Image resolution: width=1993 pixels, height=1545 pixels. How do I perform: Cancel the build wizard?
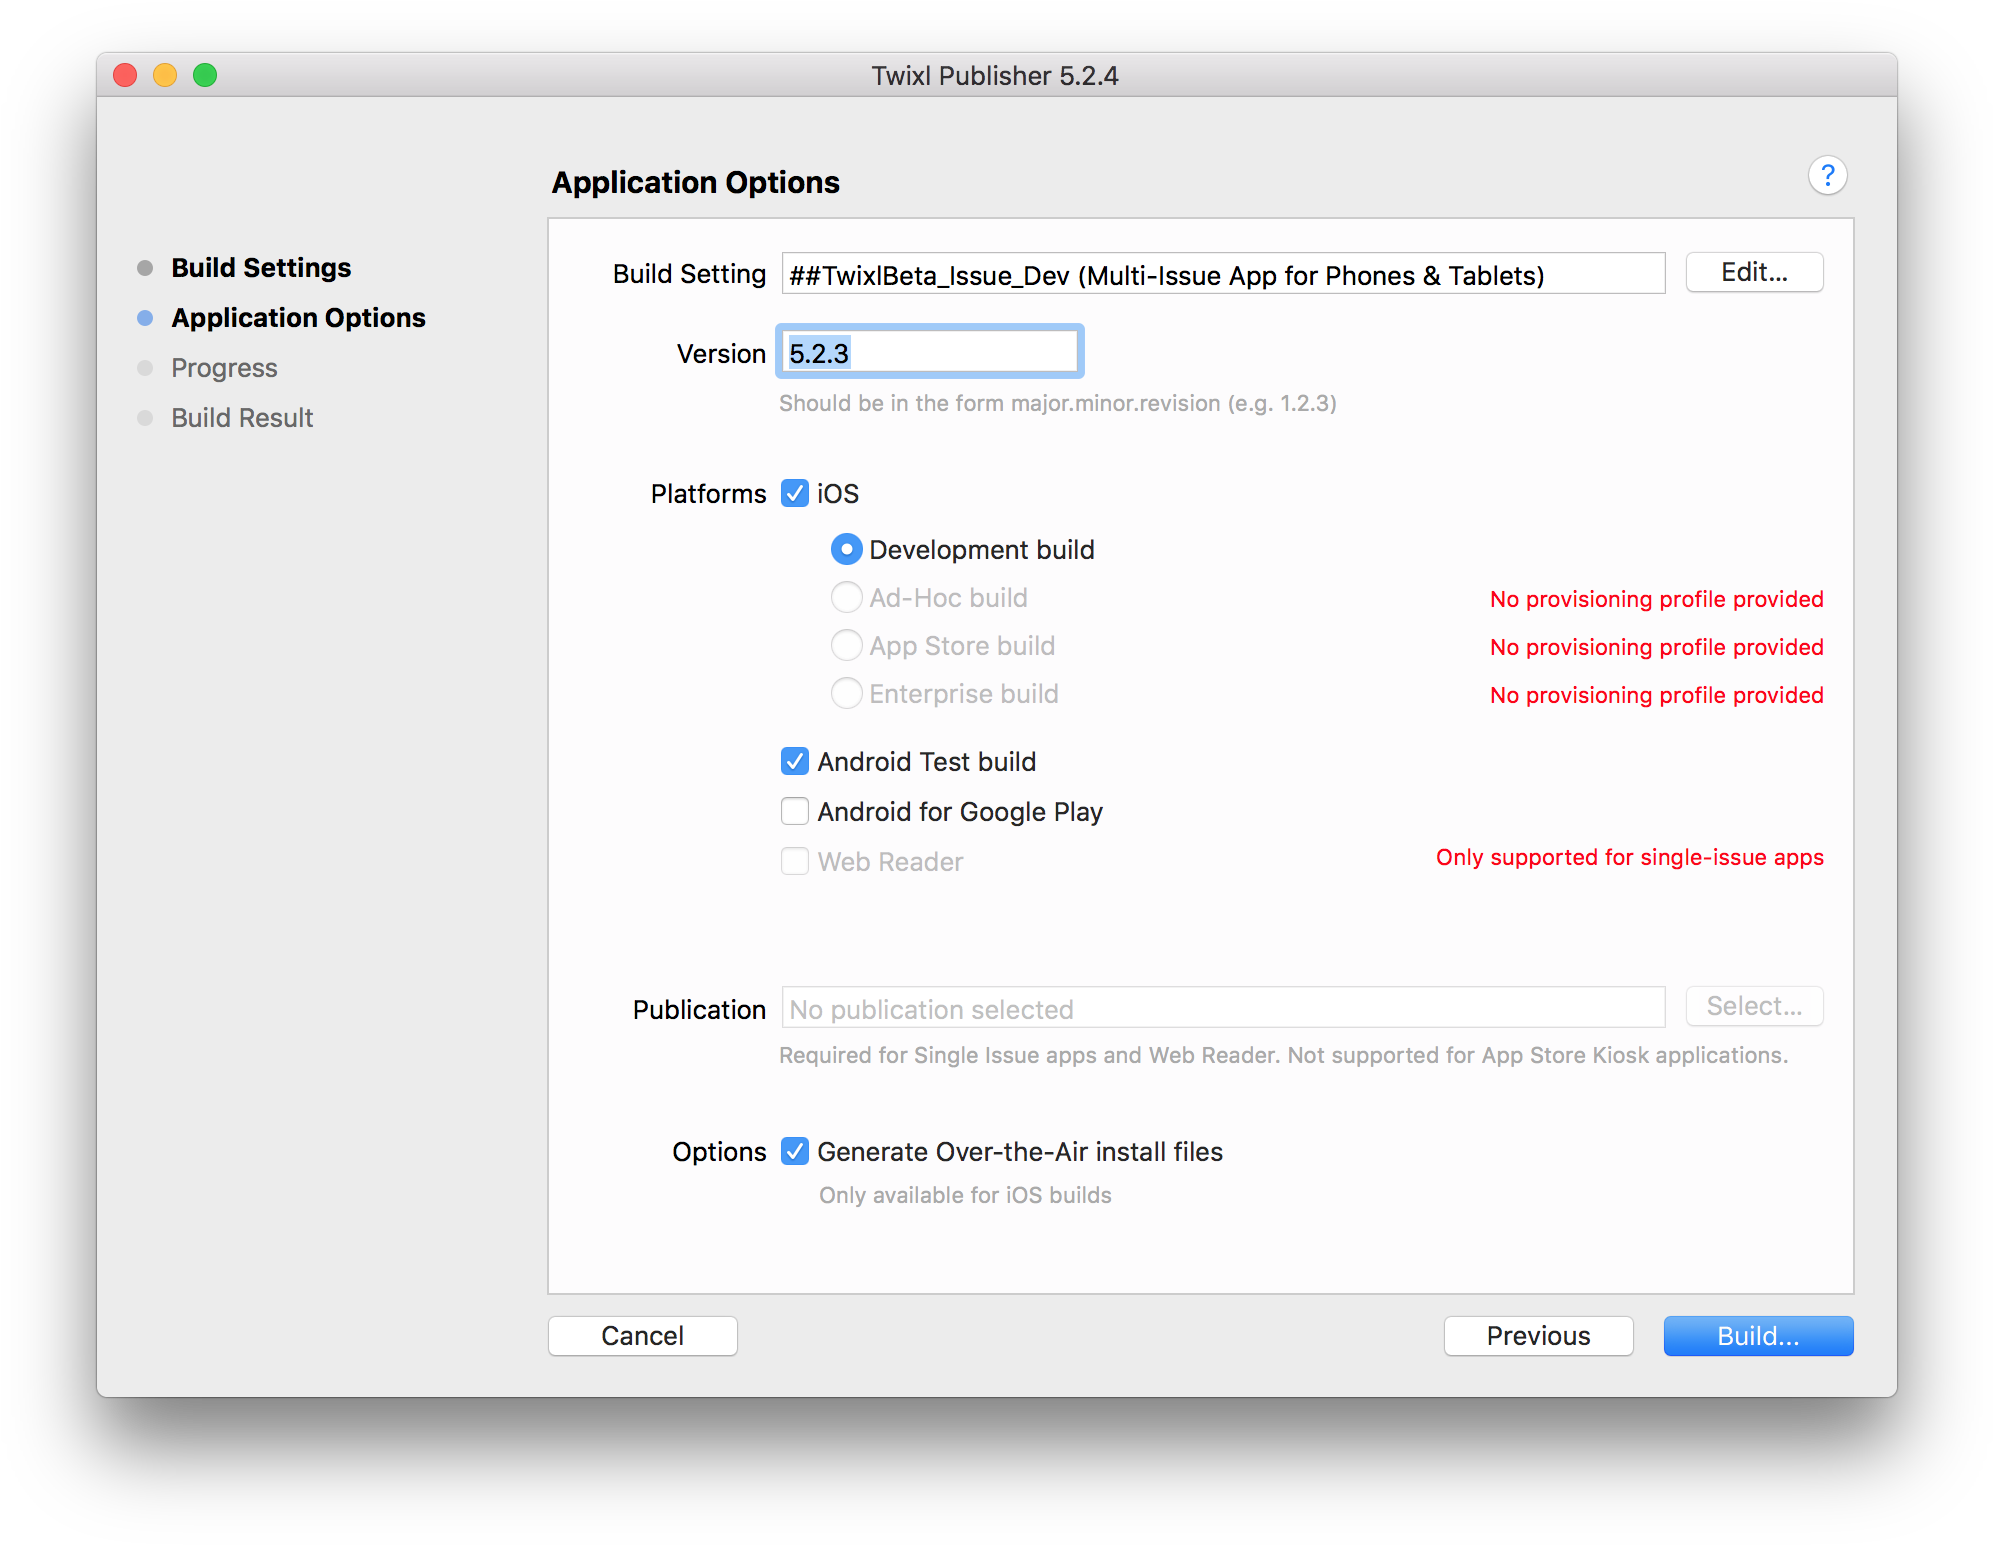coord(642,1336)
